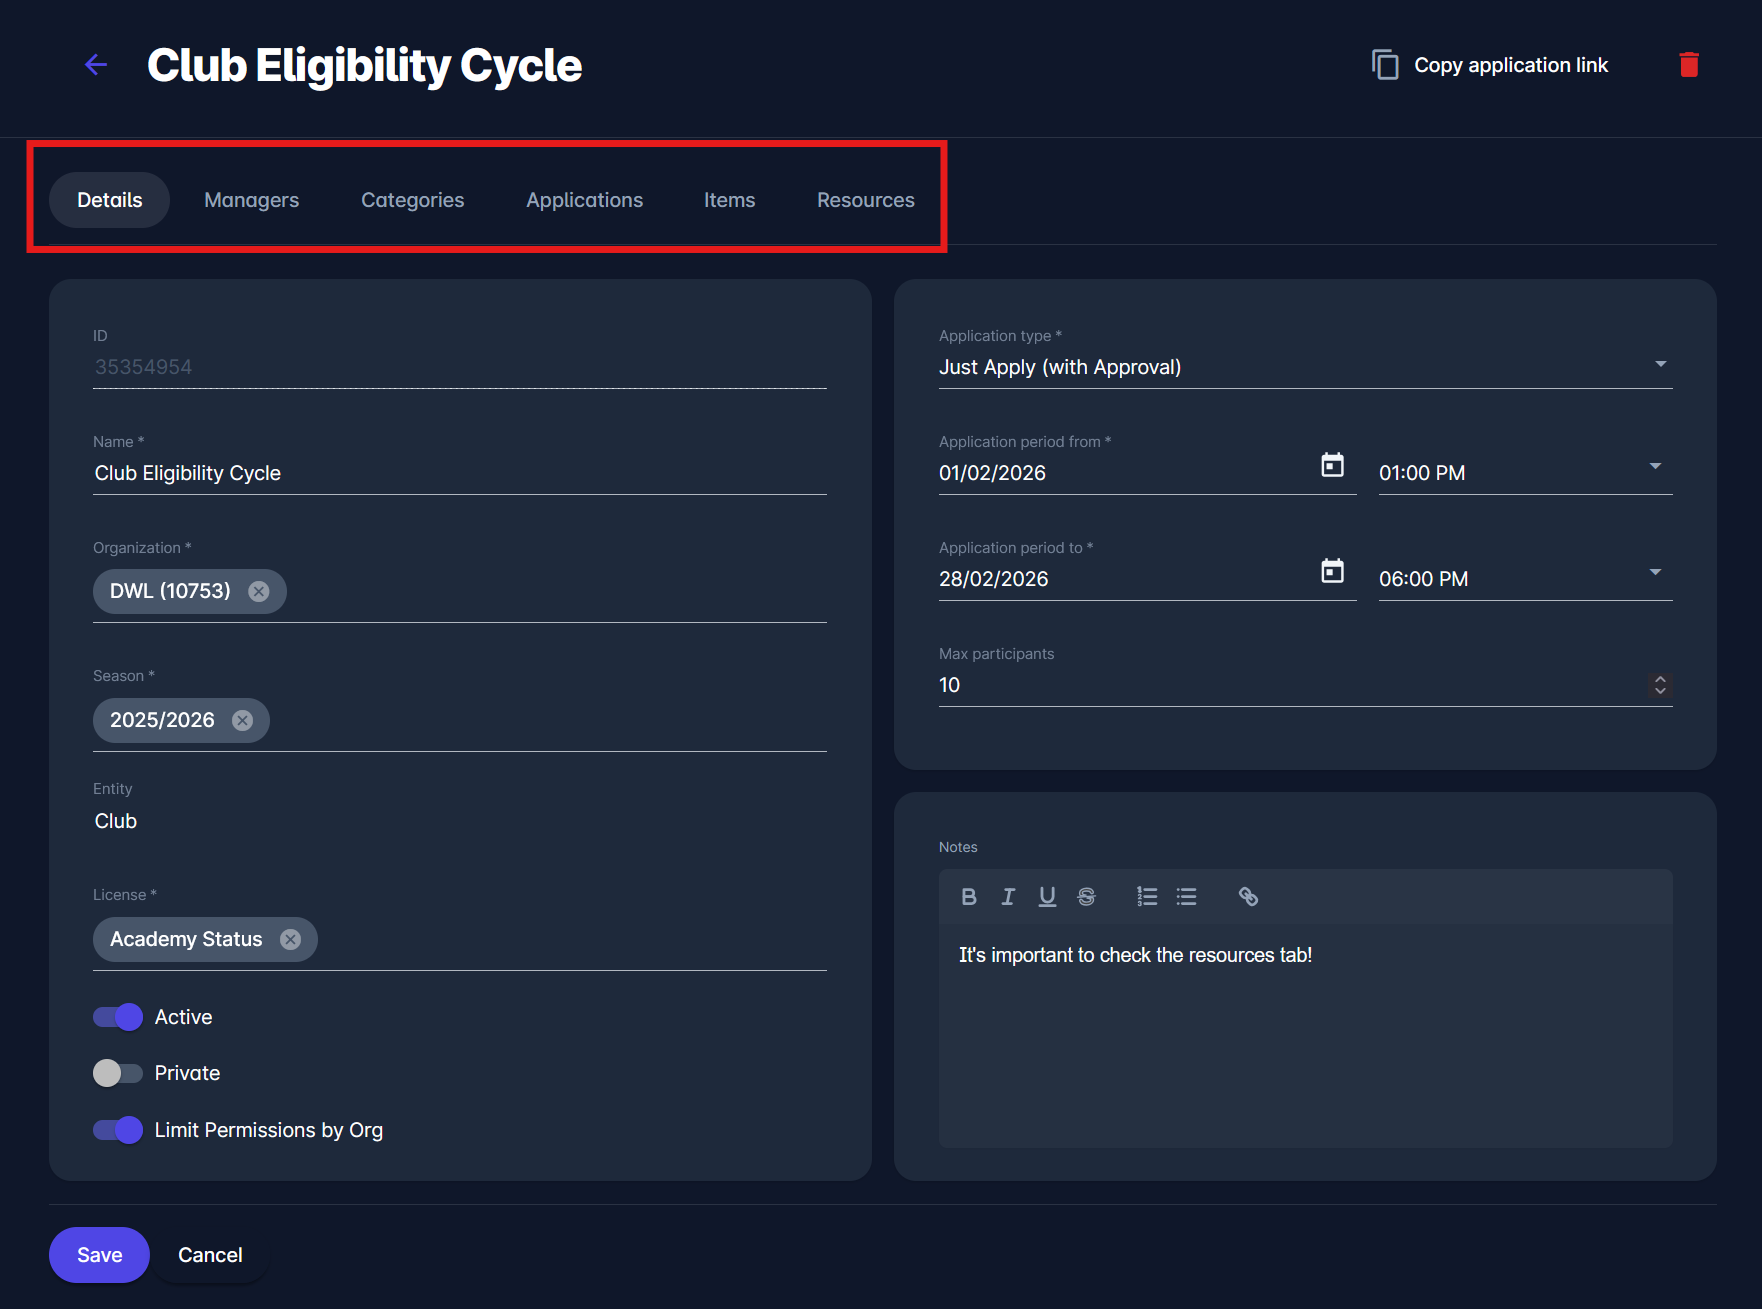
Task: Click the back arrow icon
Action: (96, 65)
